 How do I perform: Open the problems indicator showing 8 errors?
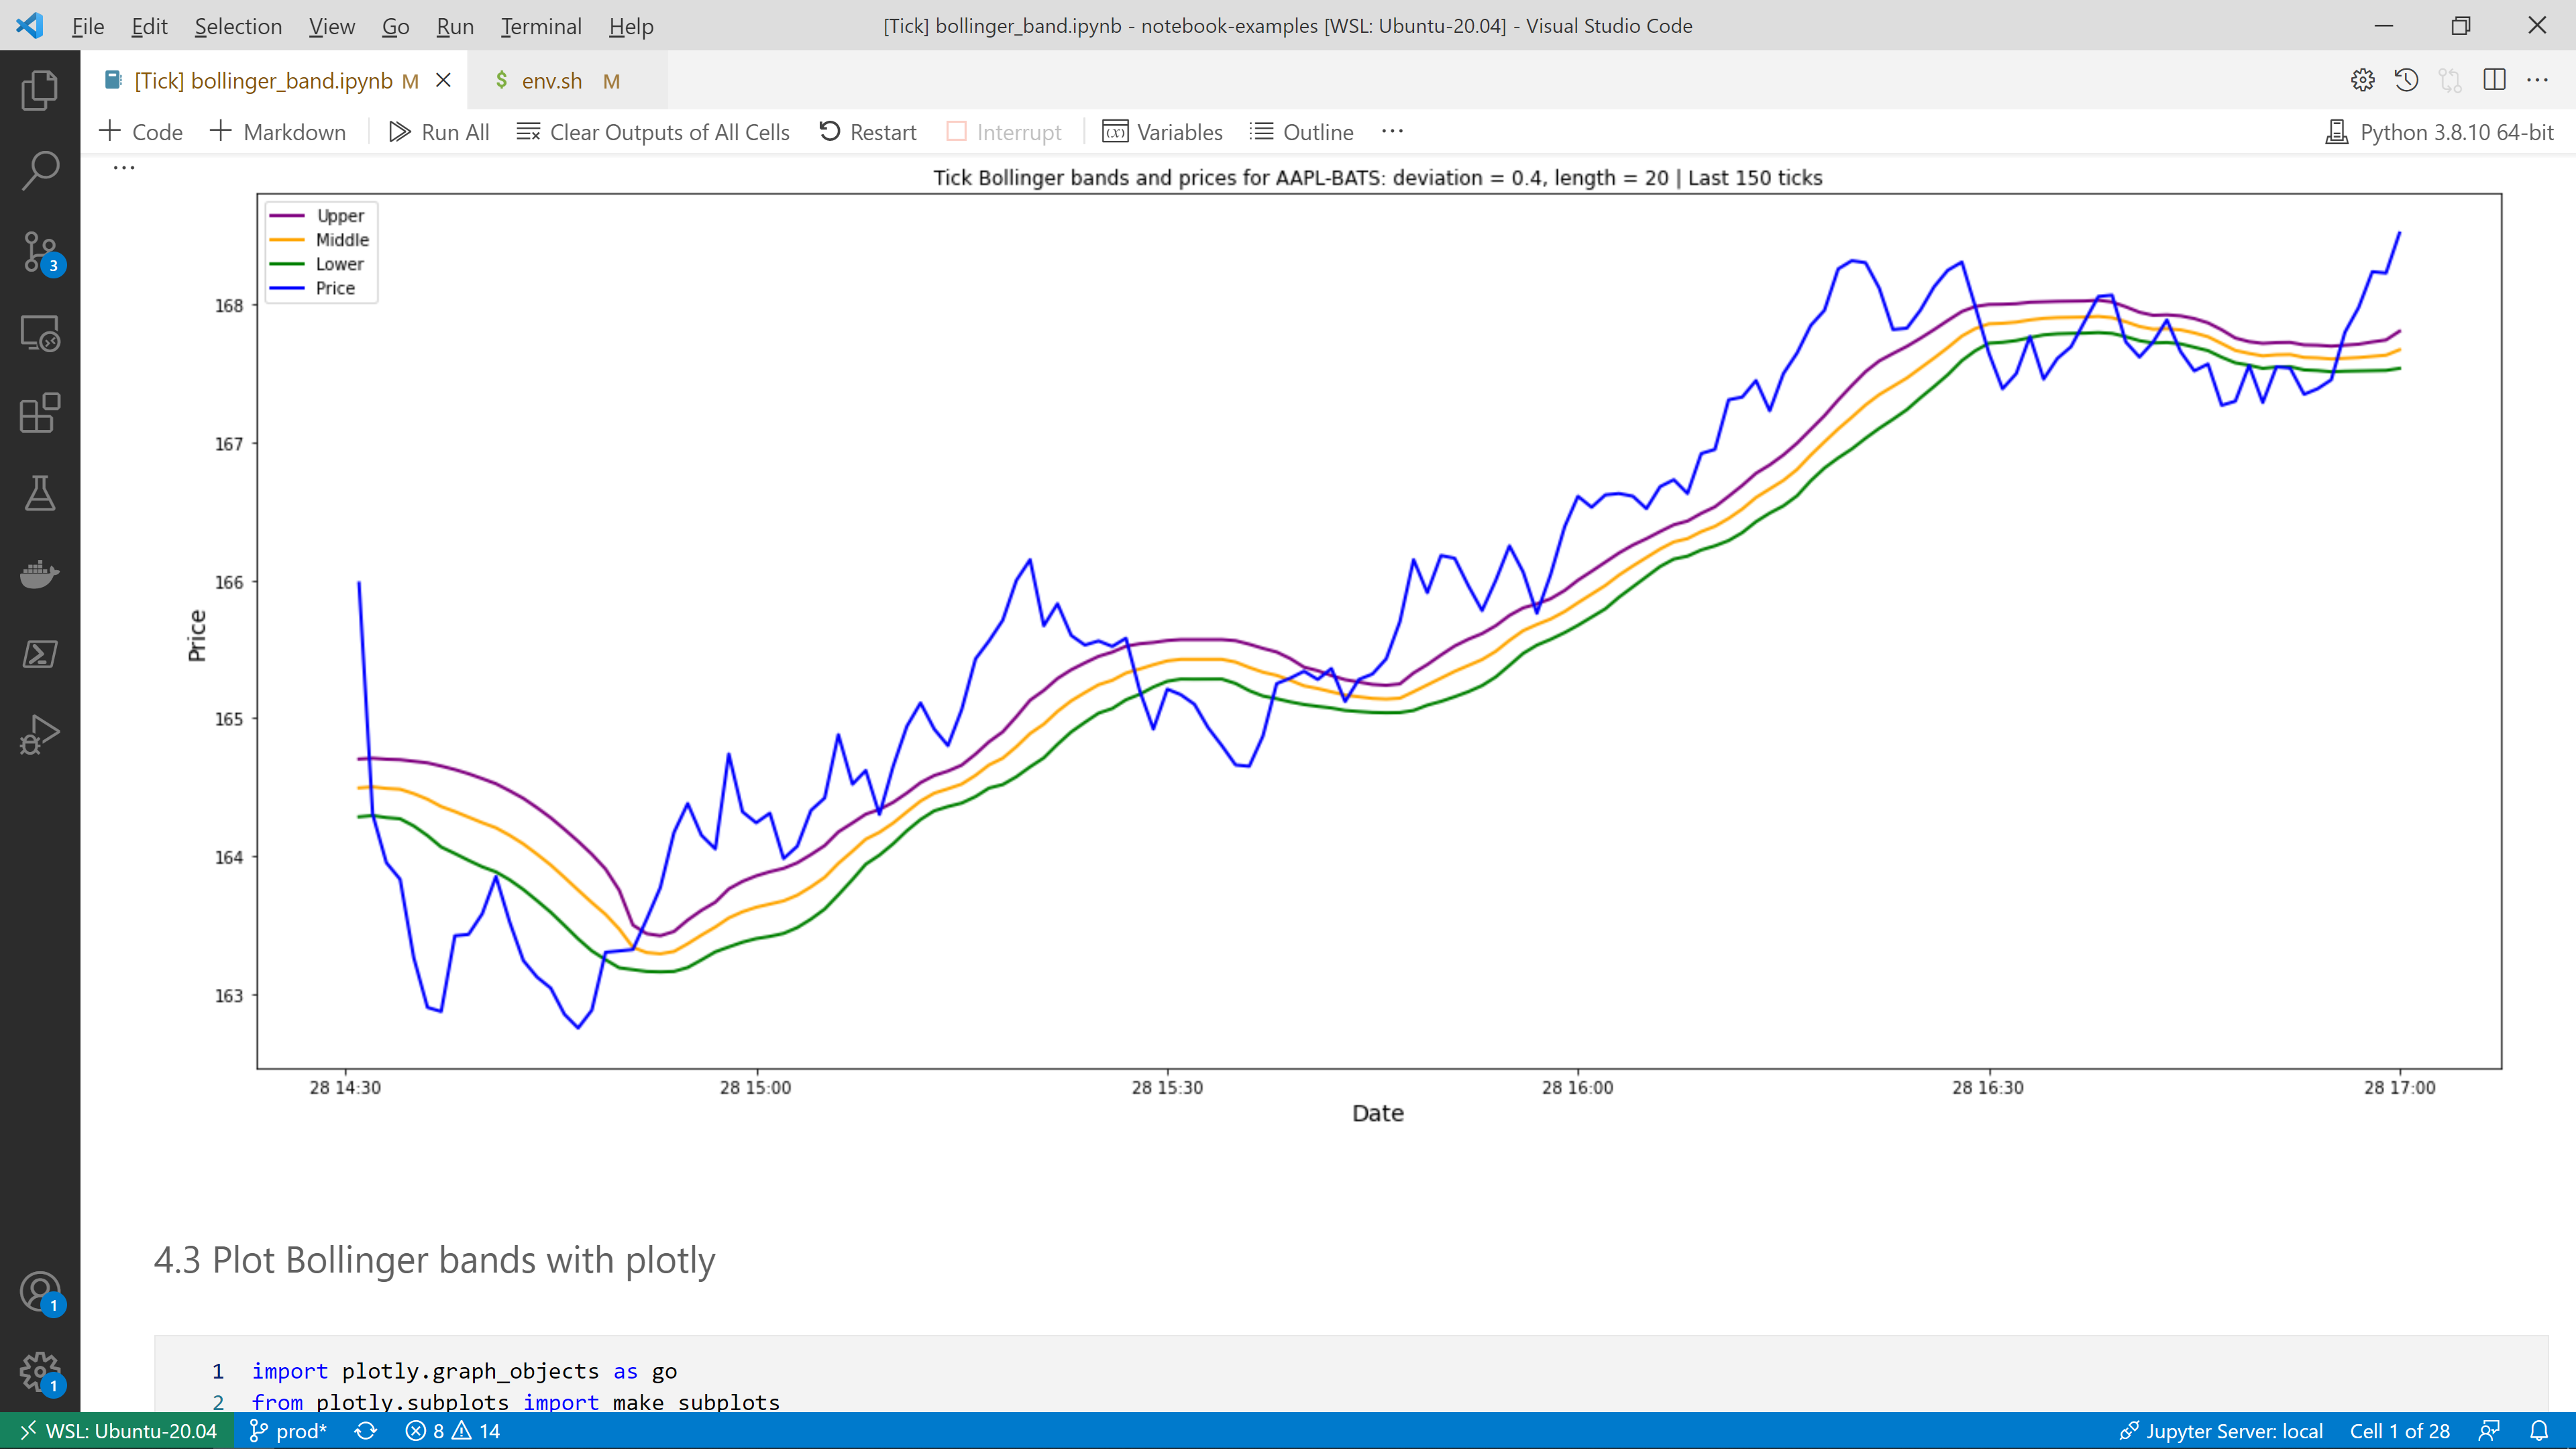coord(452,1431)
